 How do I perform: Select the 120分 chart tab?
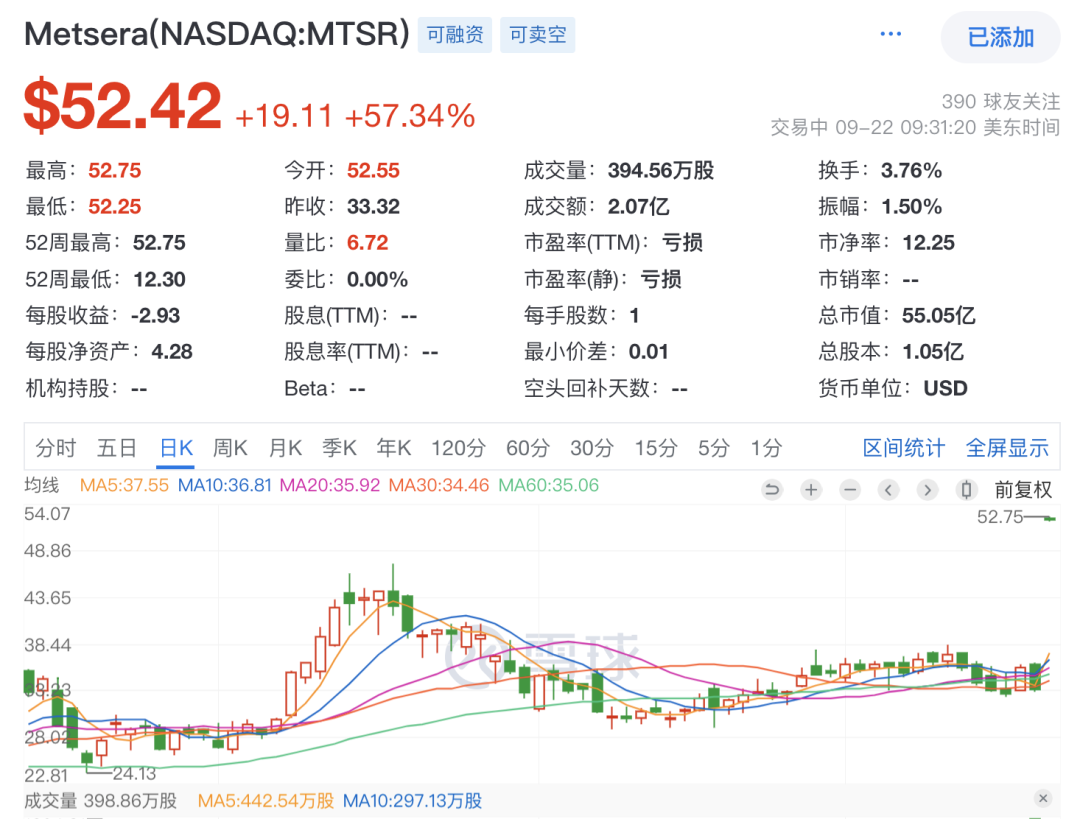(458, 448)
